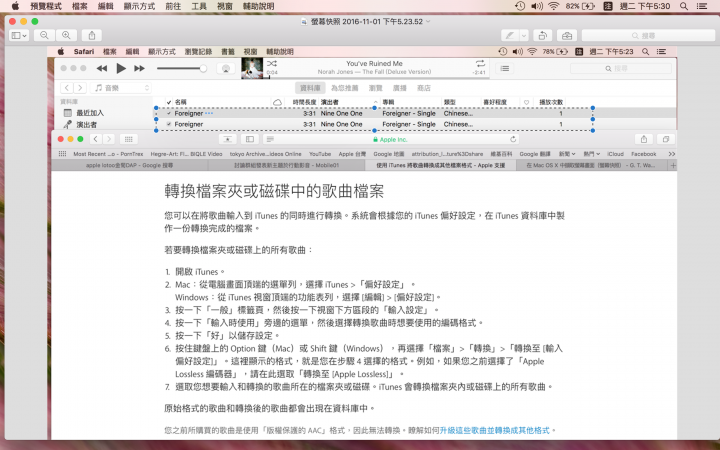This screenshot has height=450, width=720.
Task: Rotate the image using Preview toolbar
Action: [542, 35]
